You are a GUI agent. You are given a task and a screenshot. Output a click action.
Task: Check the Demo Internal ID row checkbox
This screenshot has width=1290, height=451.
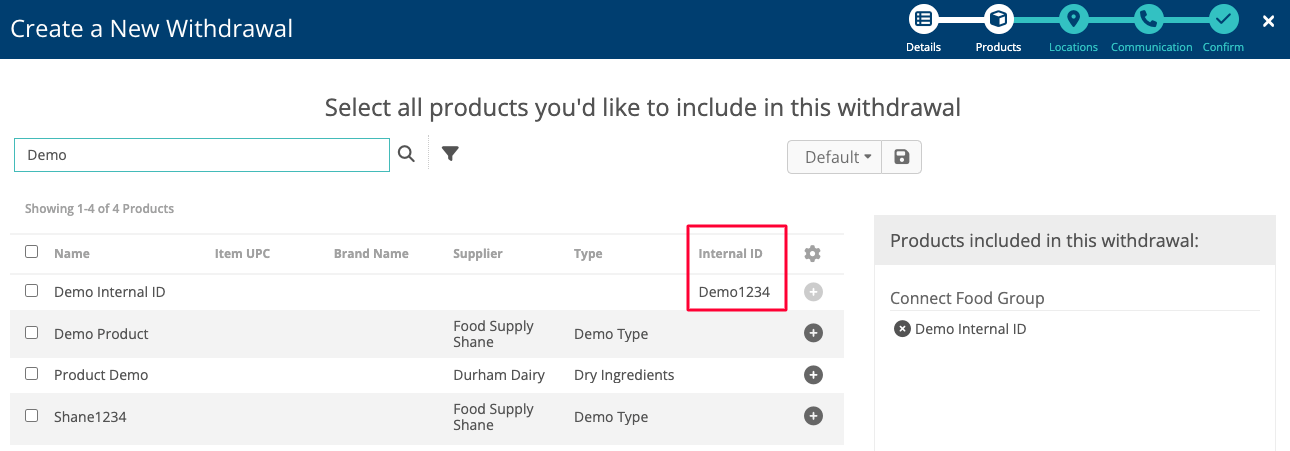pos(32,291)
